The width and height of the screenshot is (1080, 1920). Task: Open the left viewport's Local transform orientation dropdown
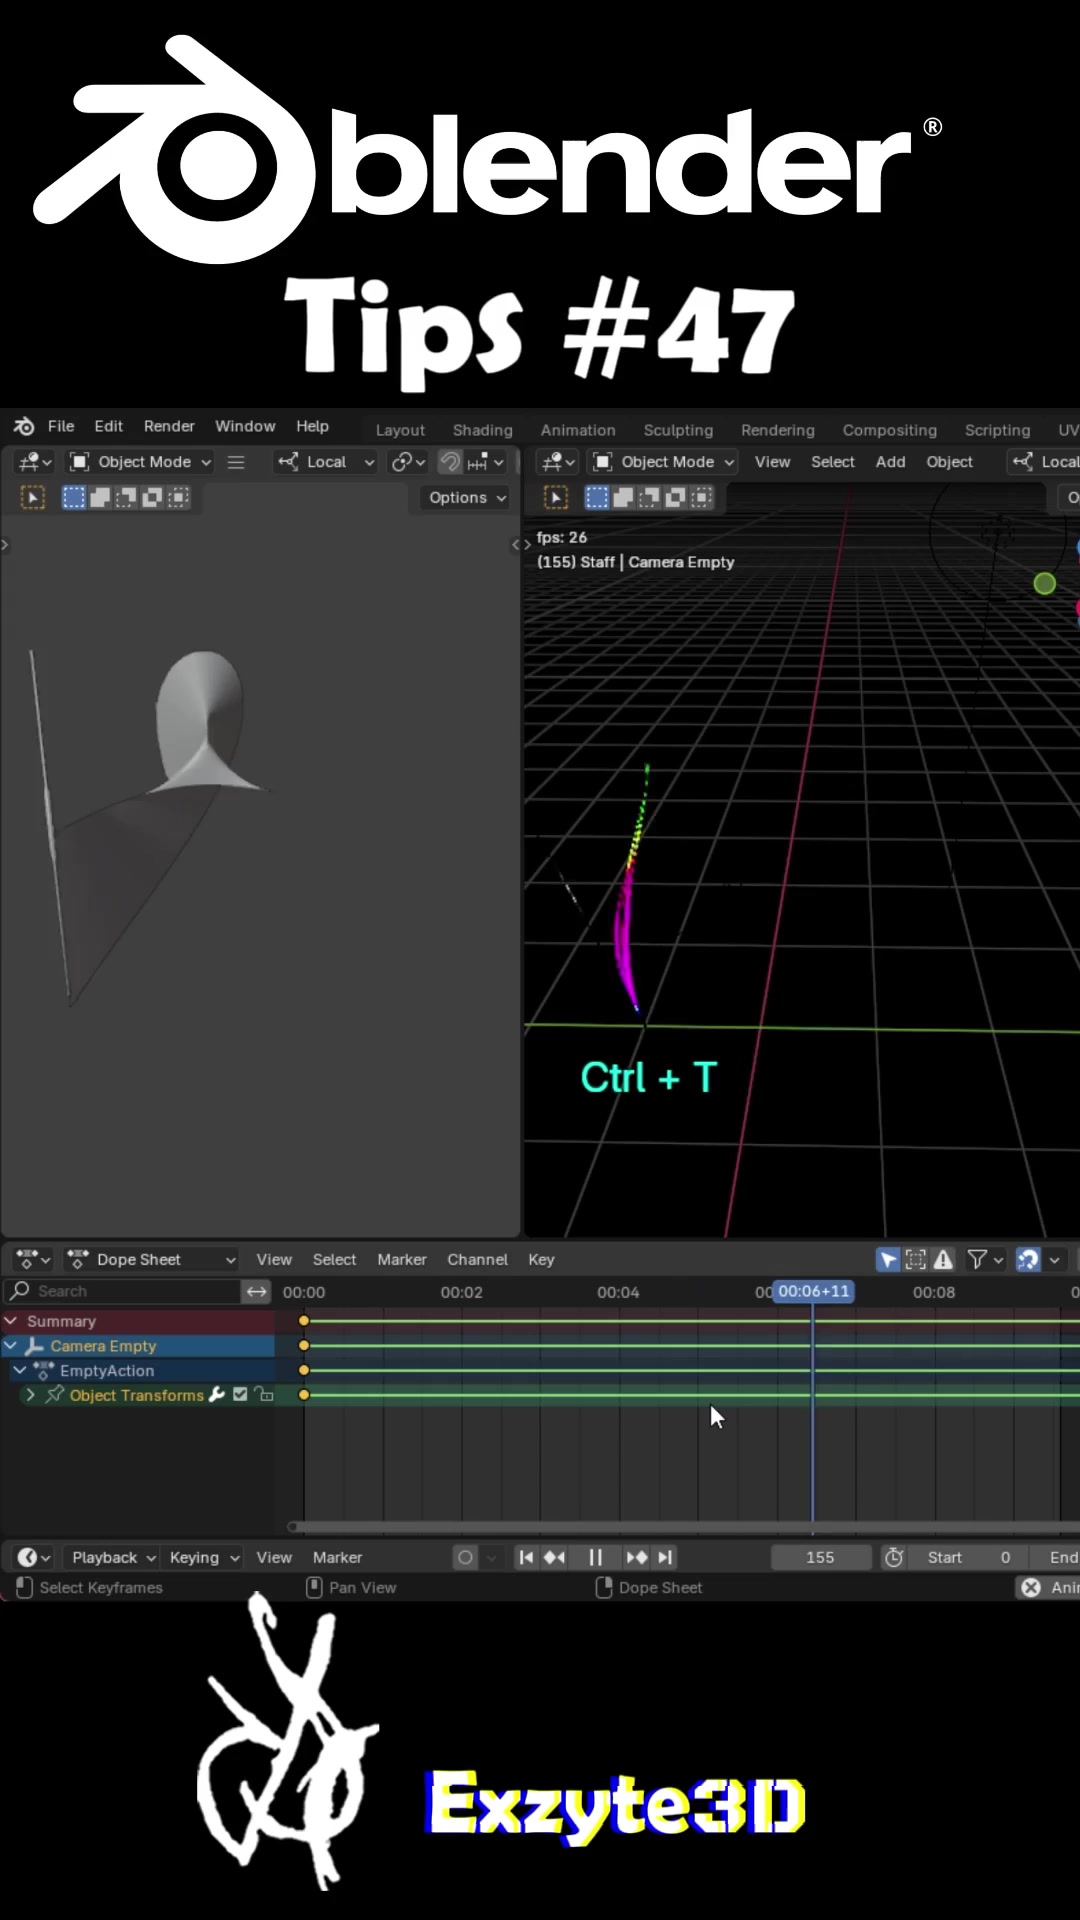click(326, 461)
